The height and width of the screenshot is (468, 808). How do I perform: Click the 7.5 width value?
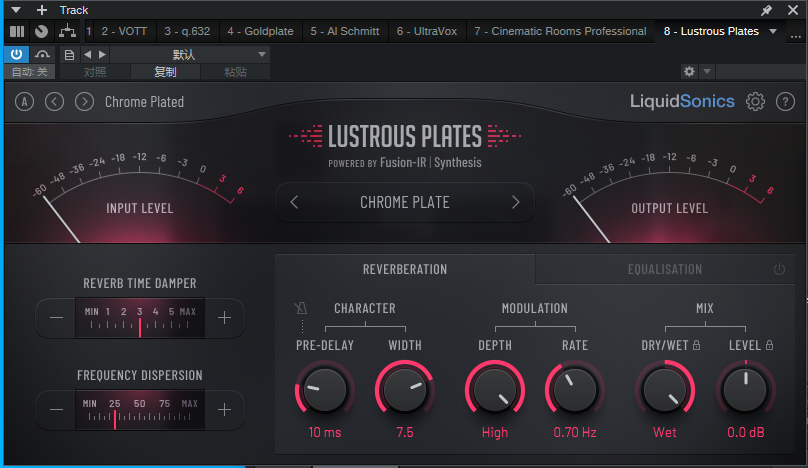(x=405, y=432)
